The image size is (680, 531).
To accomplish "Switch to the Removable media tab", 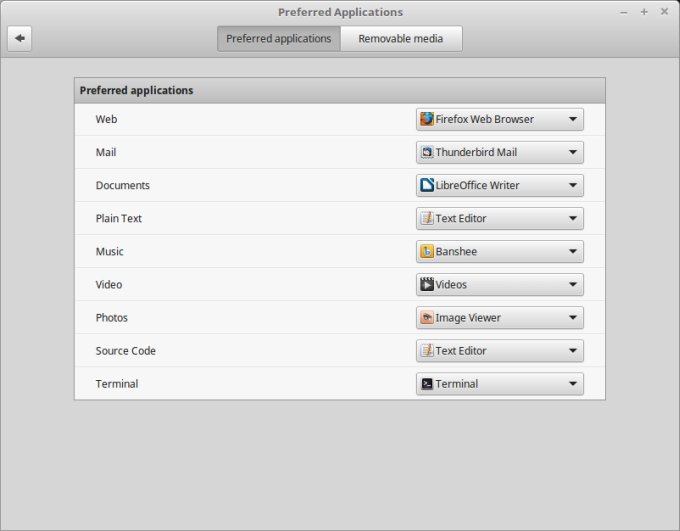I will (x=401, y=39).
